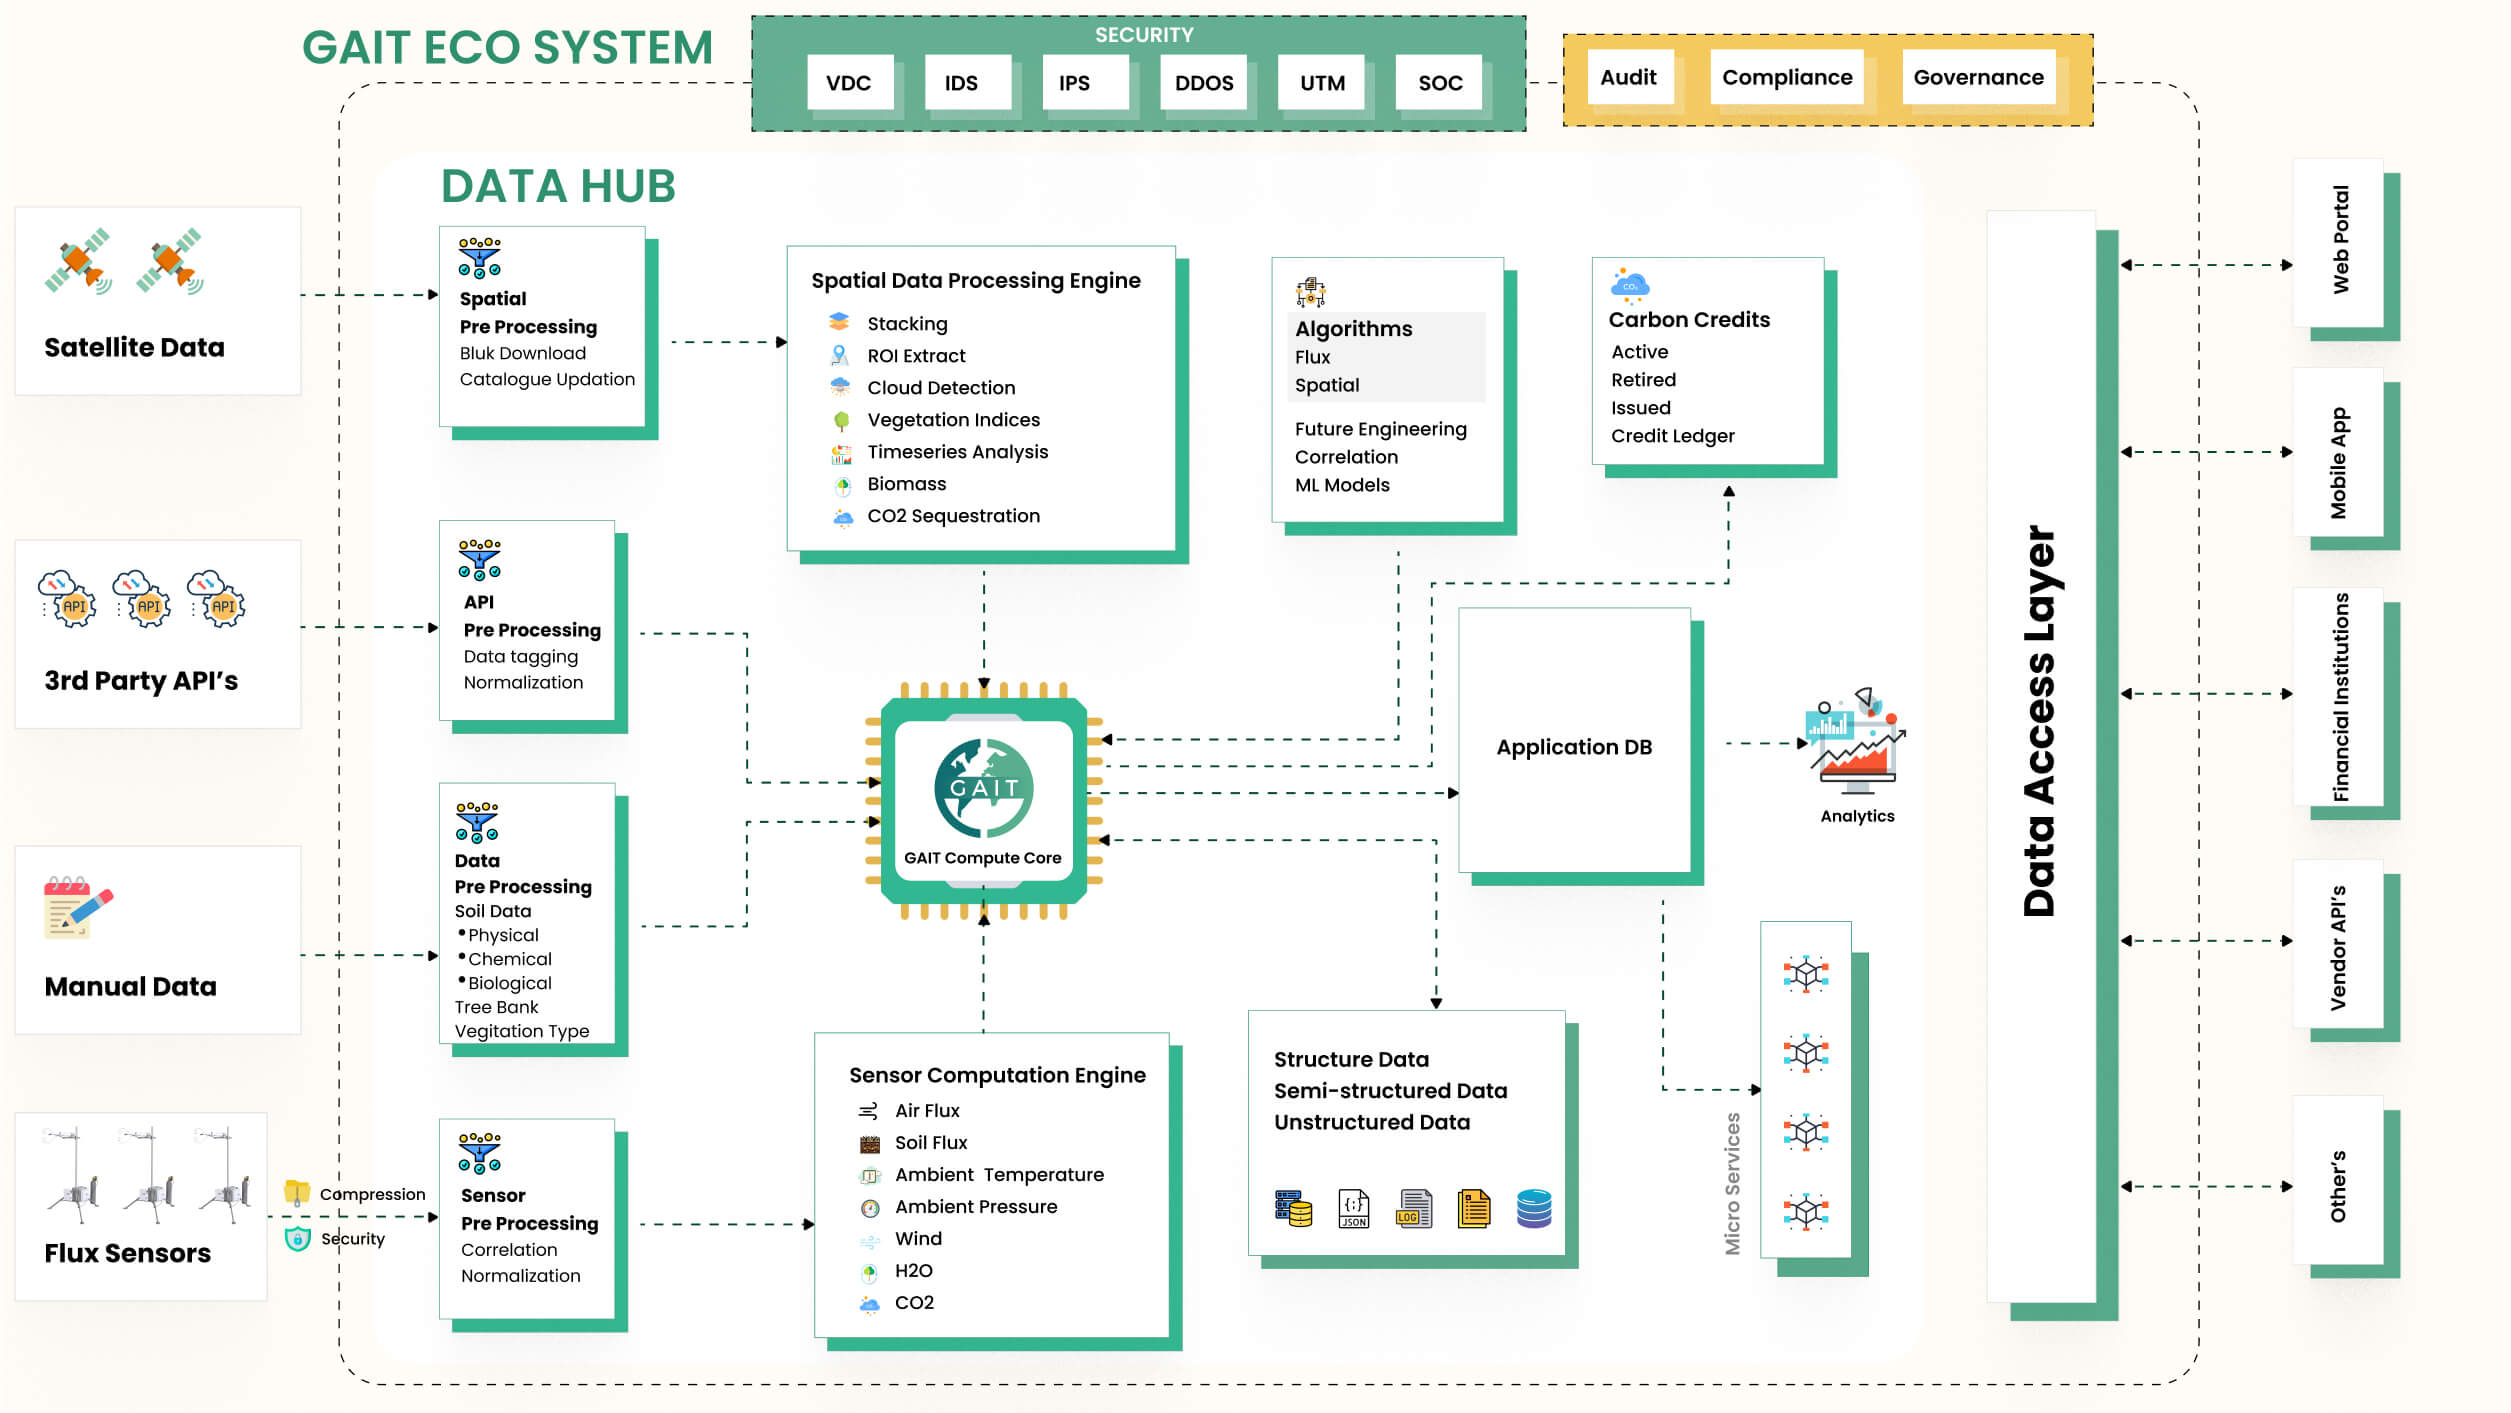Click the Timeseries Analysis chart icon
2511x1413 pixels.
coord(841,453)
